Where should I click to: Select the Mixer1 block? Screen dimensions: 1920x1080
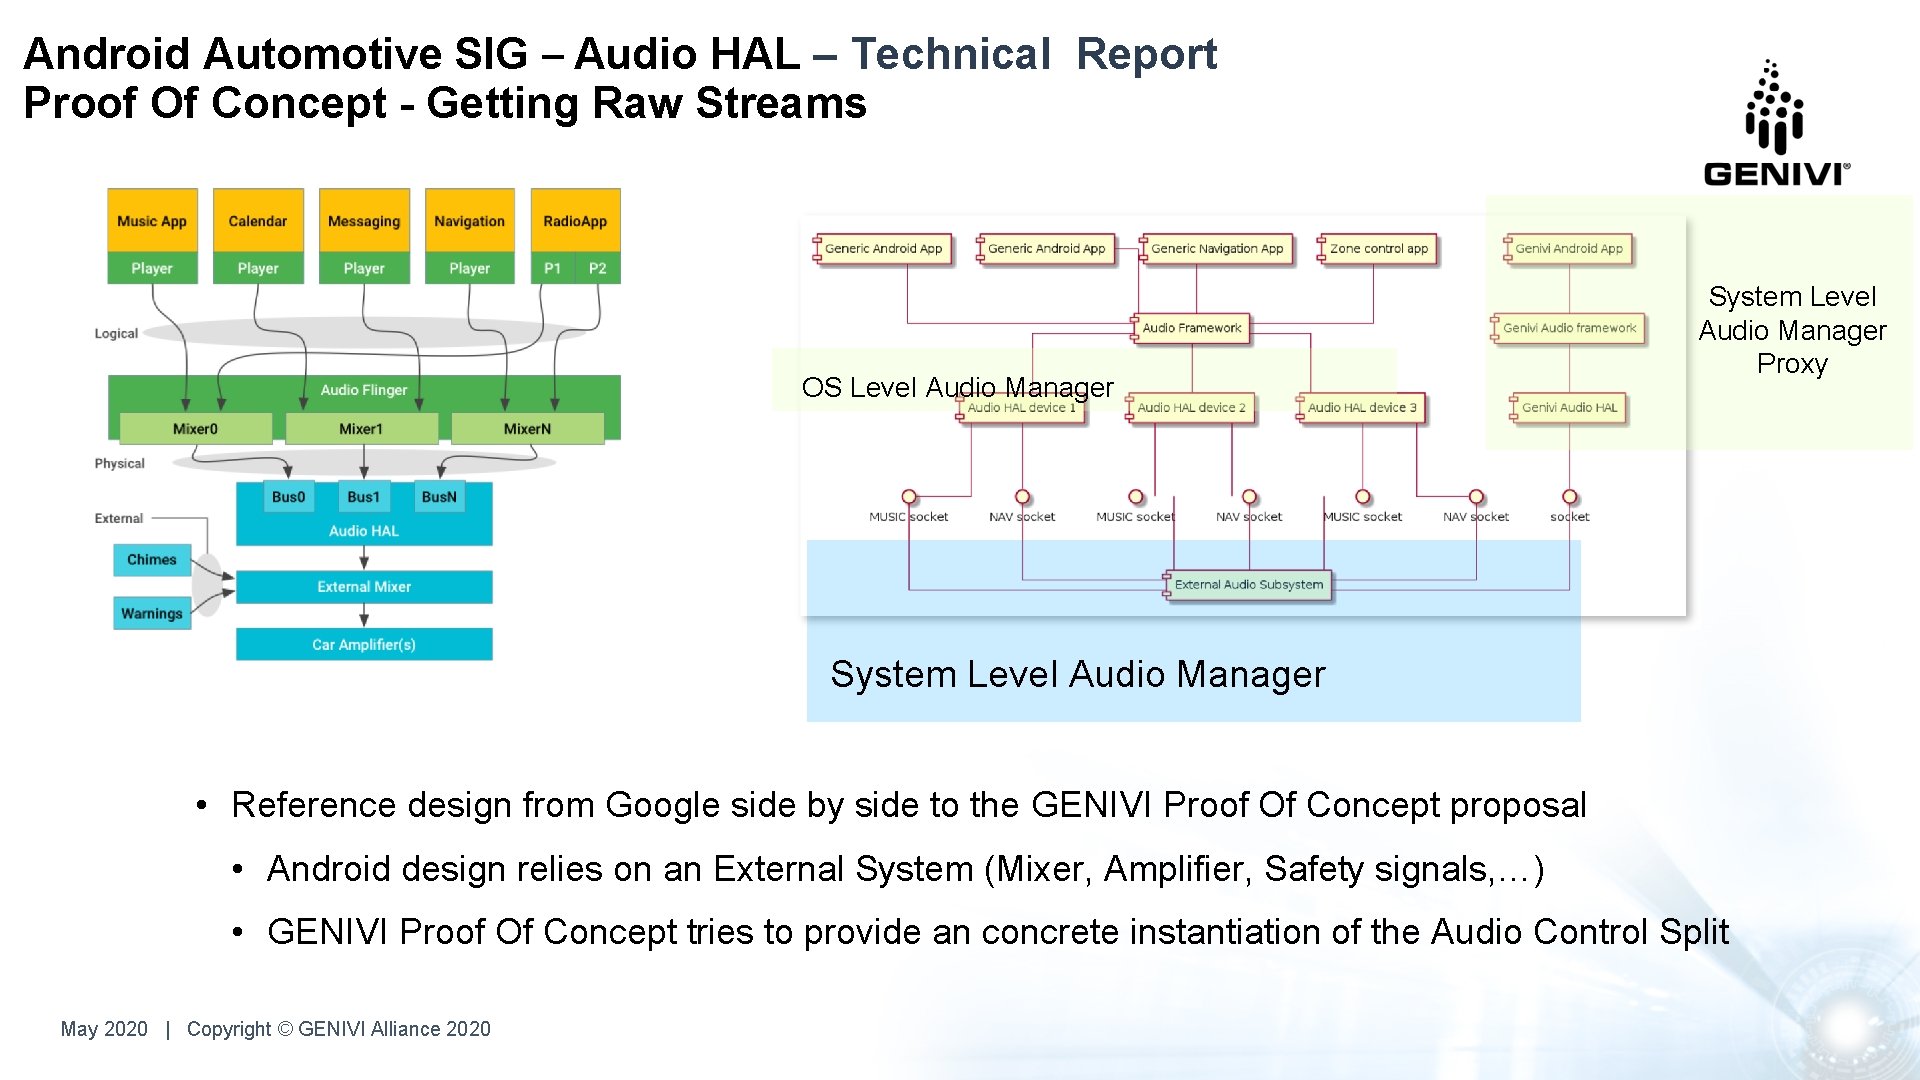[361, 429]
